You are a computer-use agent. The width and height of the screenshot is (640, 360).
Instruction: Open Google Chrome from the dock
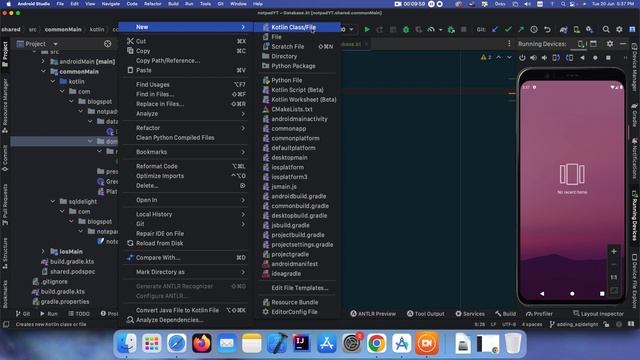click(376, 343)
